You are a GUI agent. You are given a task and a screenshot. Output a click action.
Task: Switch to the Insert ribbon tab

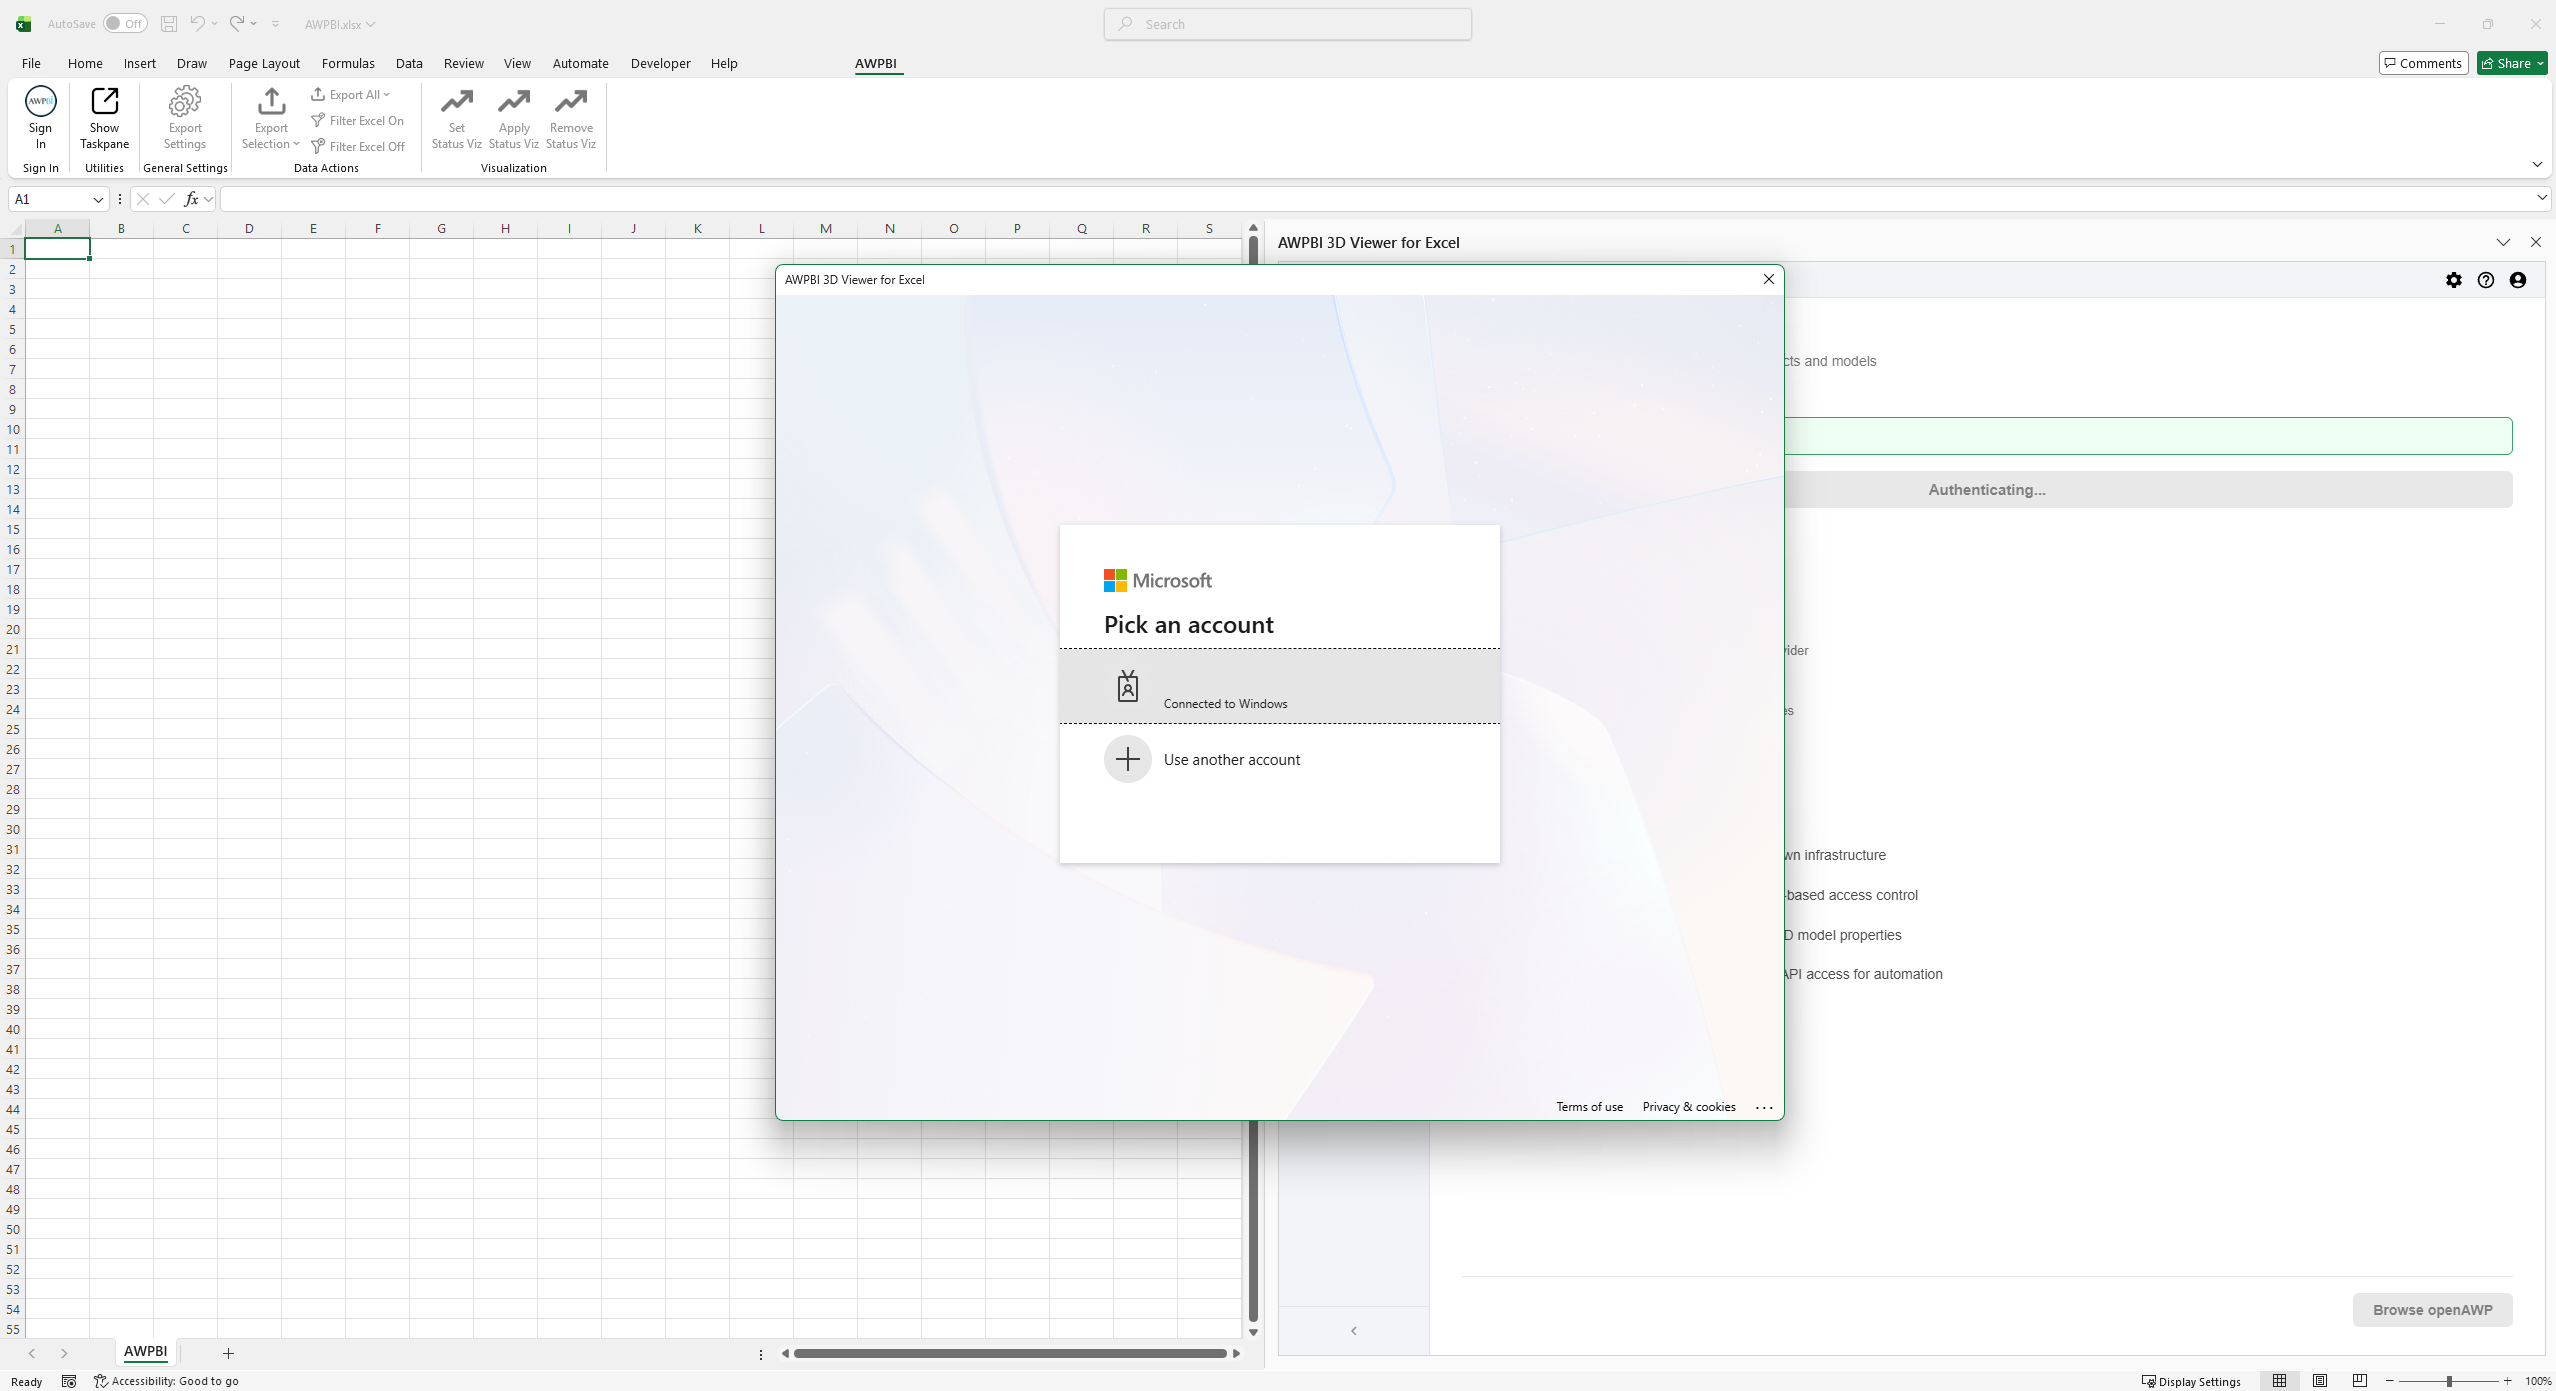coord(140,63)
